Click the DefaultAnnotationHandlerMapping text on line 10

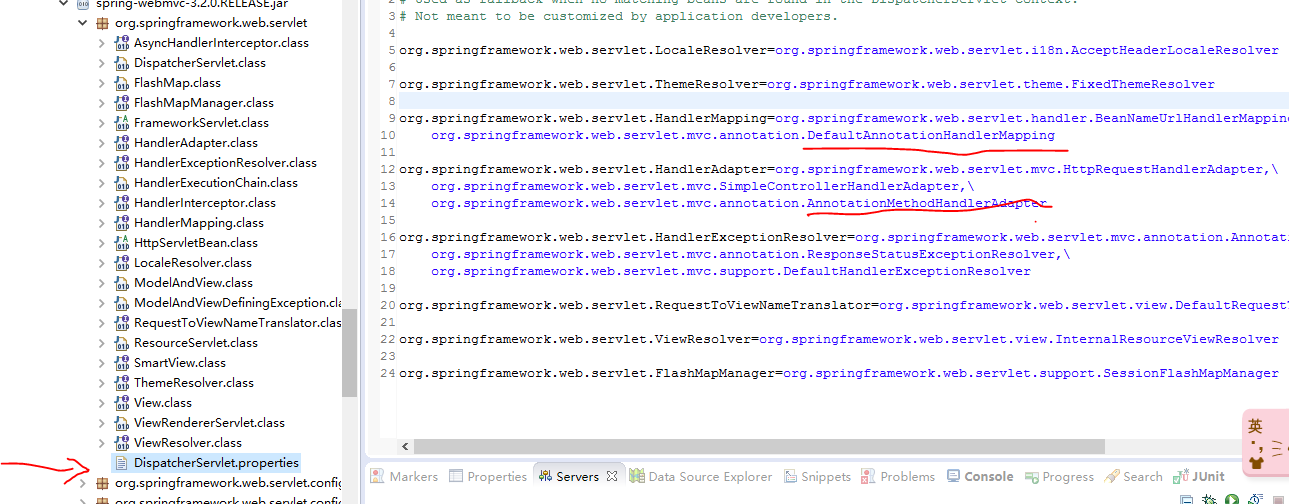coord(931,135)
